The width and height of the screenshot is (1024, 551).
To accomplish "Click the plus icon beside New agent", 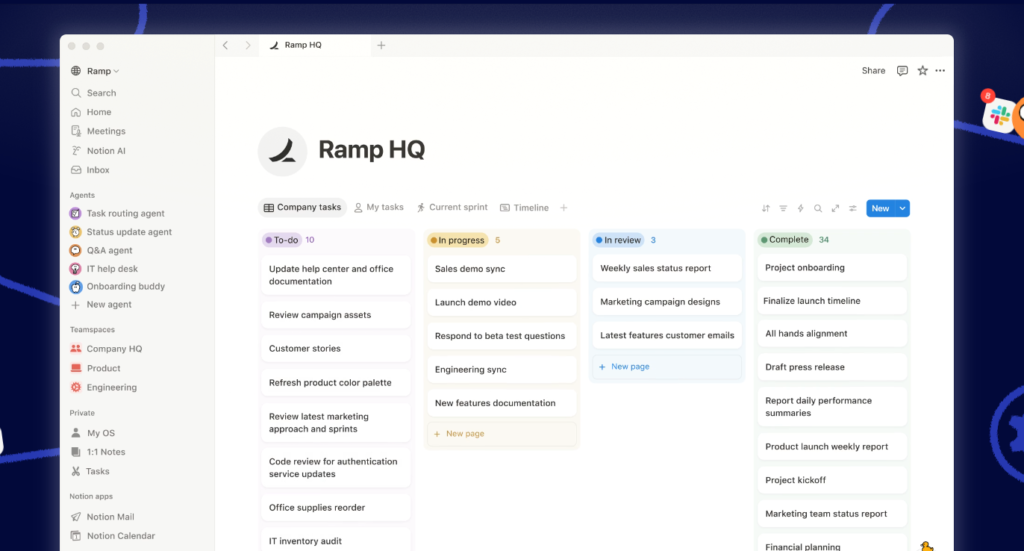I will click(x=76, y=304).
